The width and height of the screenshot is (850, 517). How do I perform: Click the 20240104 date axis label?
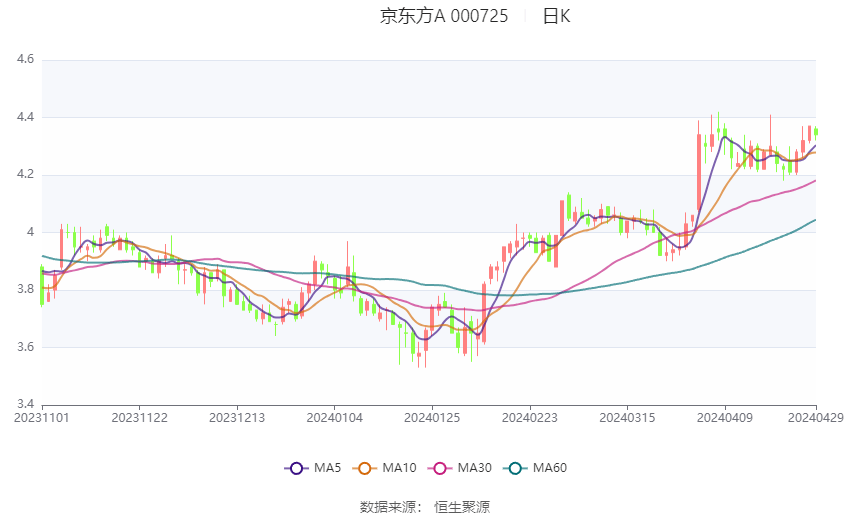pos(334,418)
